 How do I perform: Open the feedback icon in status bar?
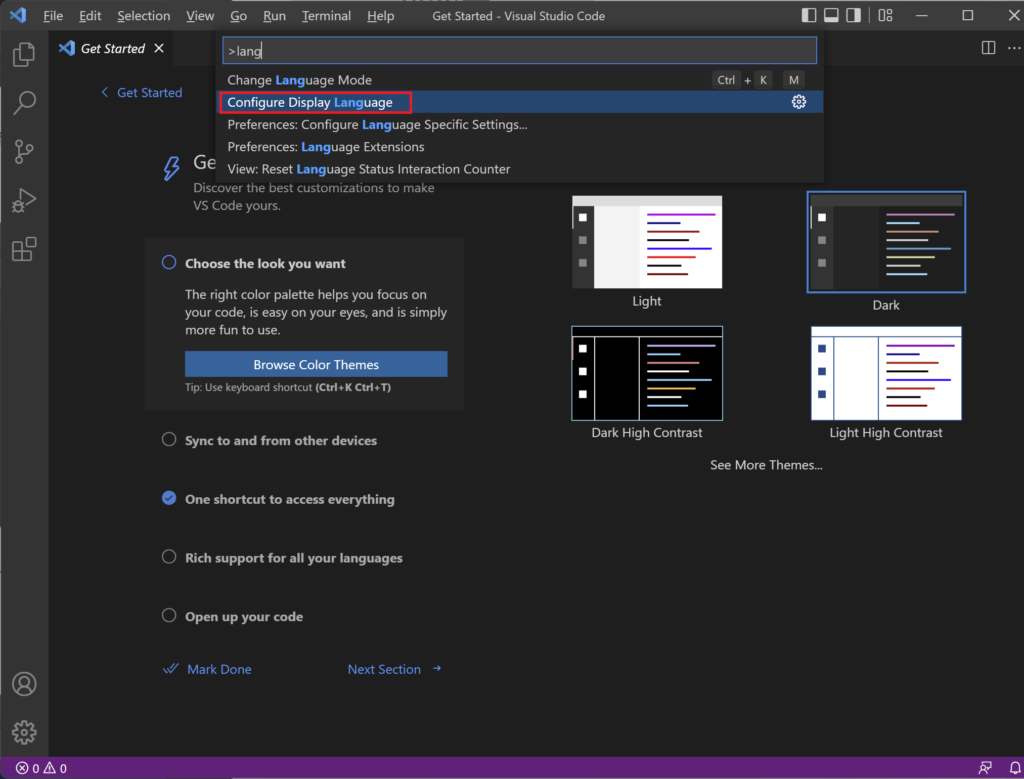click(x=985, y=768)
